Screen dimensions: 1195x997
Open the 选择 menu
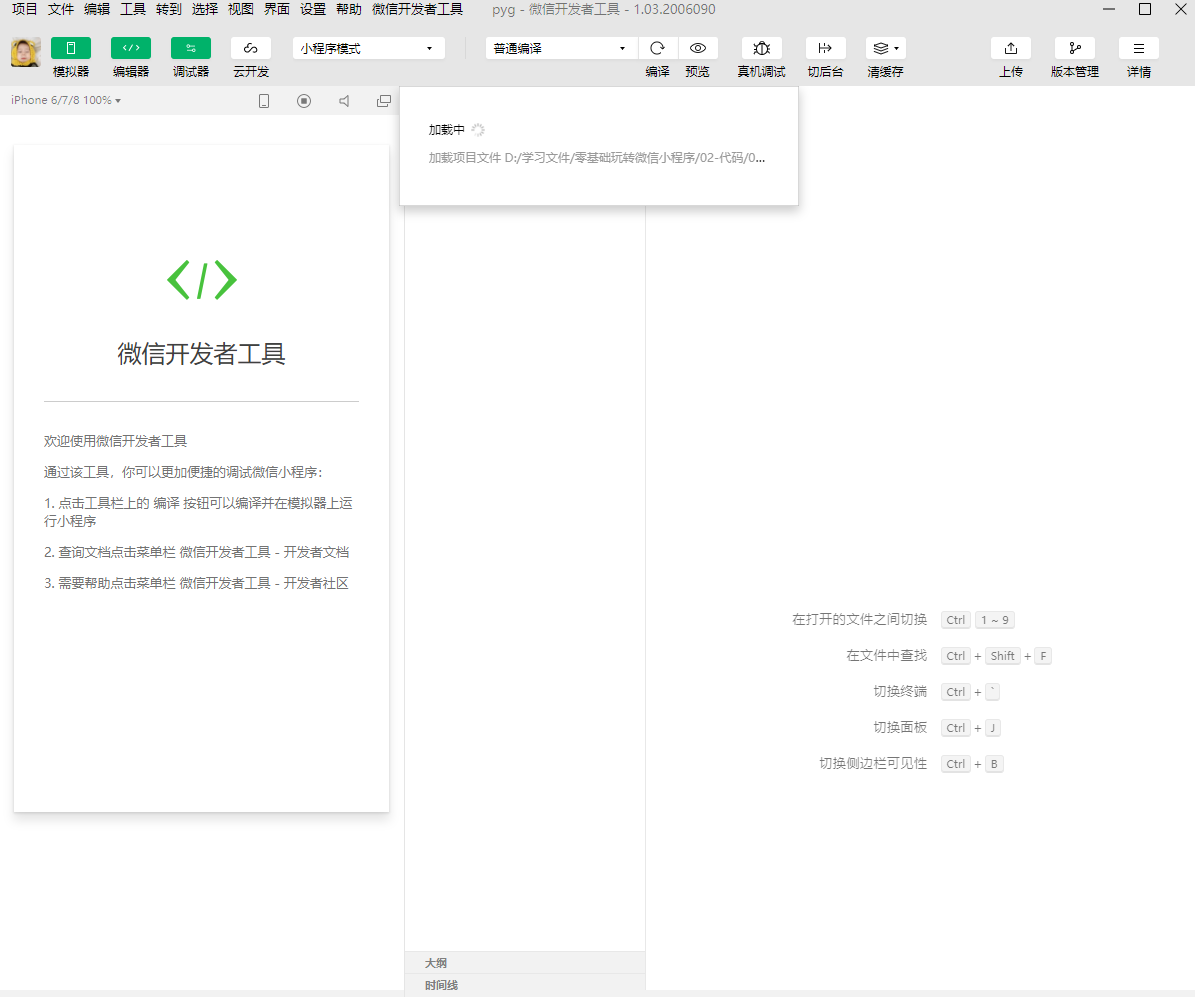(205, 9)
